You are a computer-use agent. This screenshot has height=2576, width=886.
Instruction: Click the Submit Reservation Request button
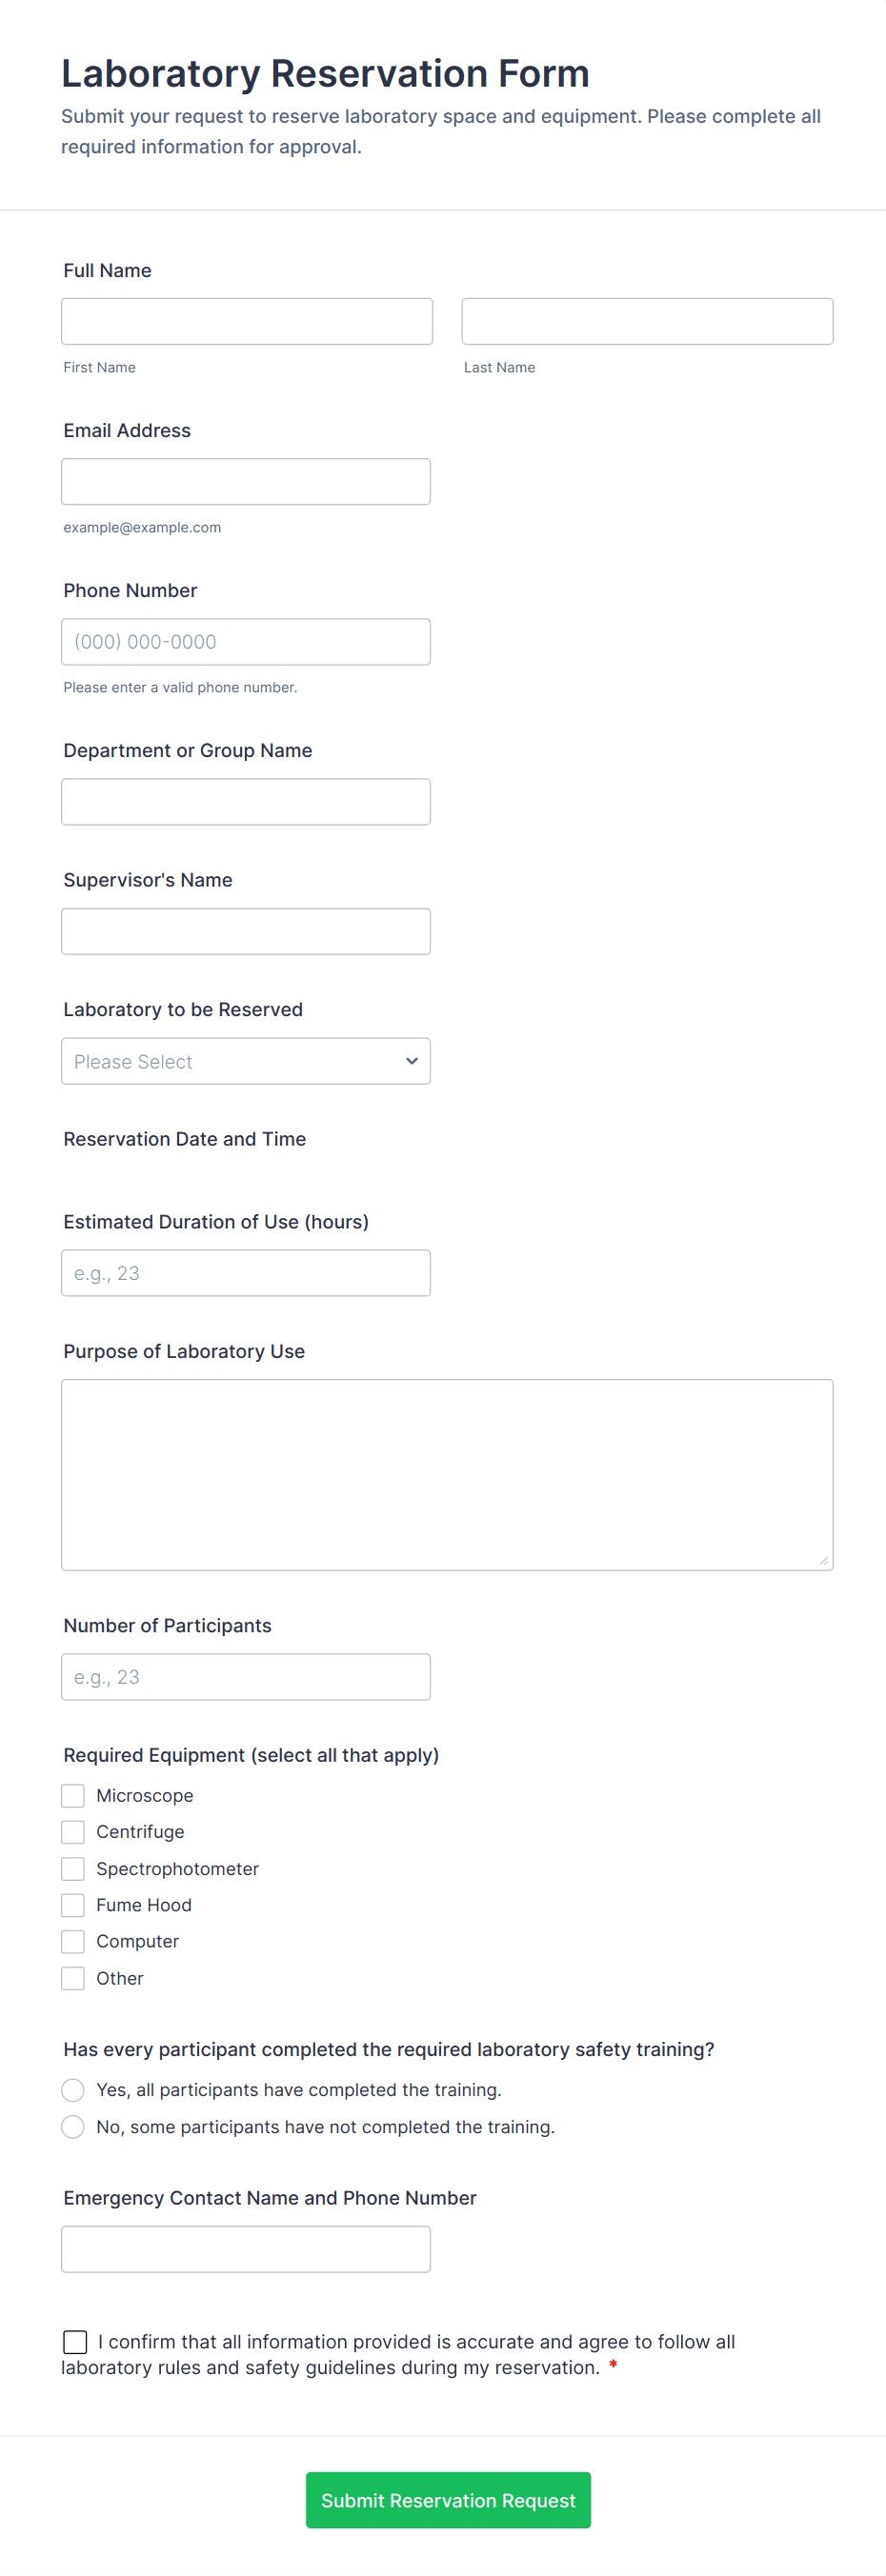[448, 2500]
